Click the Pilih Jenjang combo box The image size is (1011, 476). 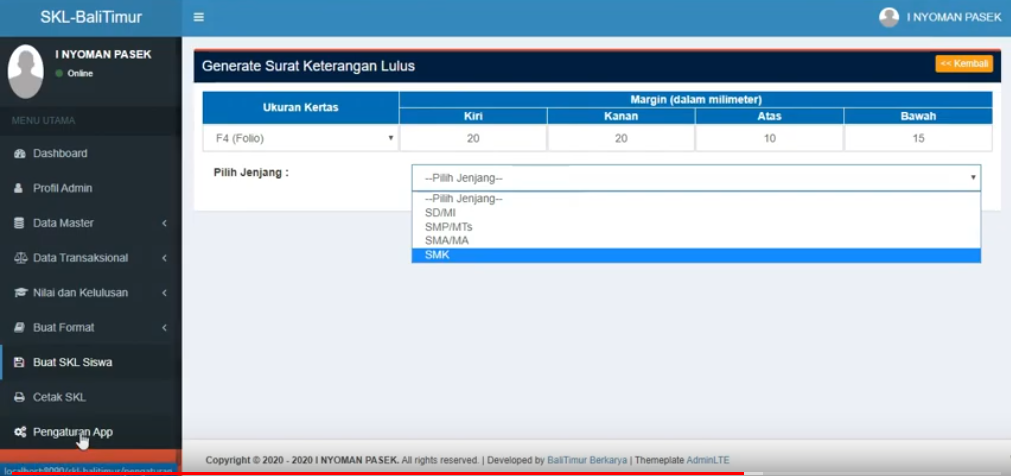pos(696,178)
